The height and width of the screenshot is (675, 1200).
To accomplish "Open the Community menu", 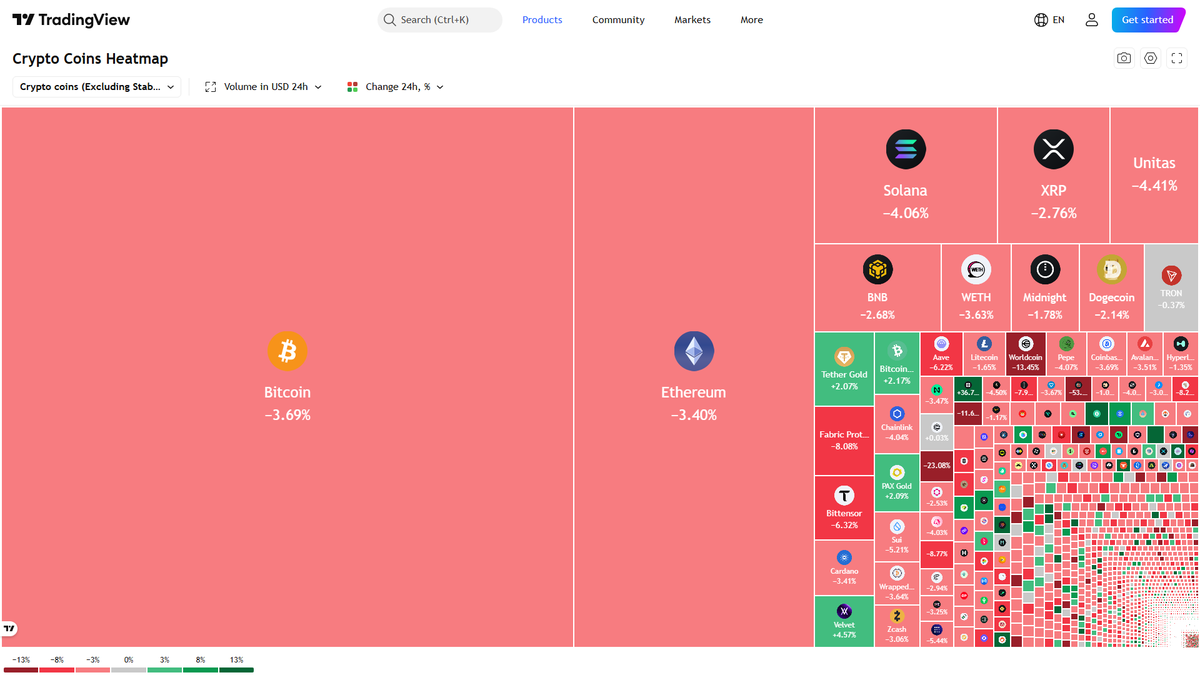I will click(x=618, y=20).
